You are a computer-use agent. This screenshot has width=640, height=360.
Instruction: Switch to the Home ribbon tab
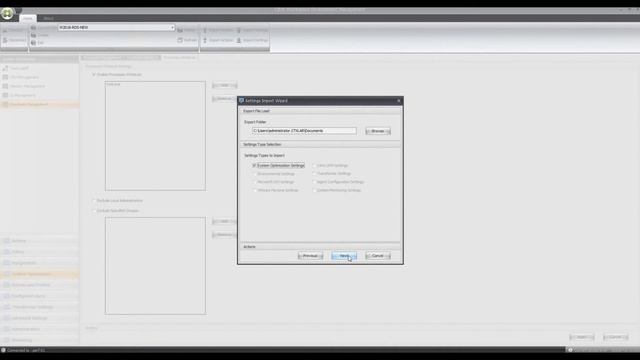[28, 18]
